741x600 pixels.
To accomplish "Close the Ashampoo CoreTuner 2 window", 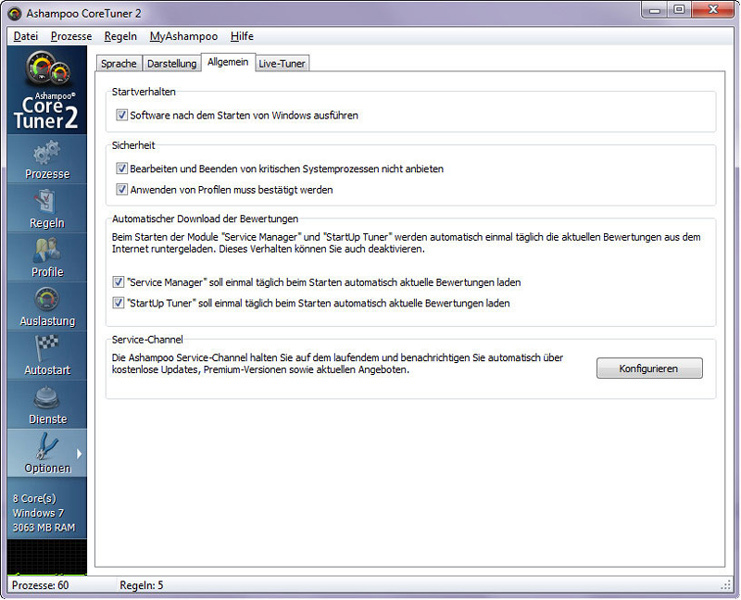I will point(713,9).
